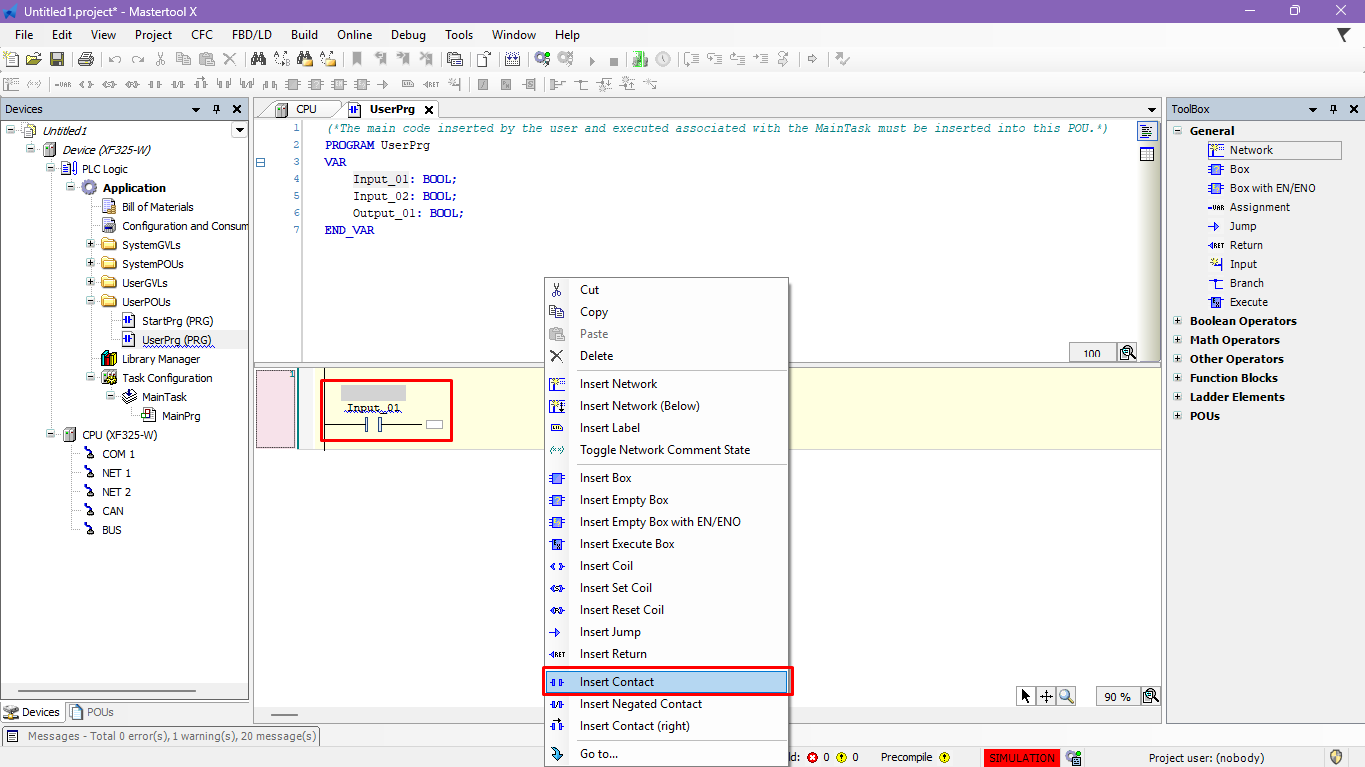Pick the Execute element in ToolBox
This screenshot has width=1365, height=767.
[1248, 302]
